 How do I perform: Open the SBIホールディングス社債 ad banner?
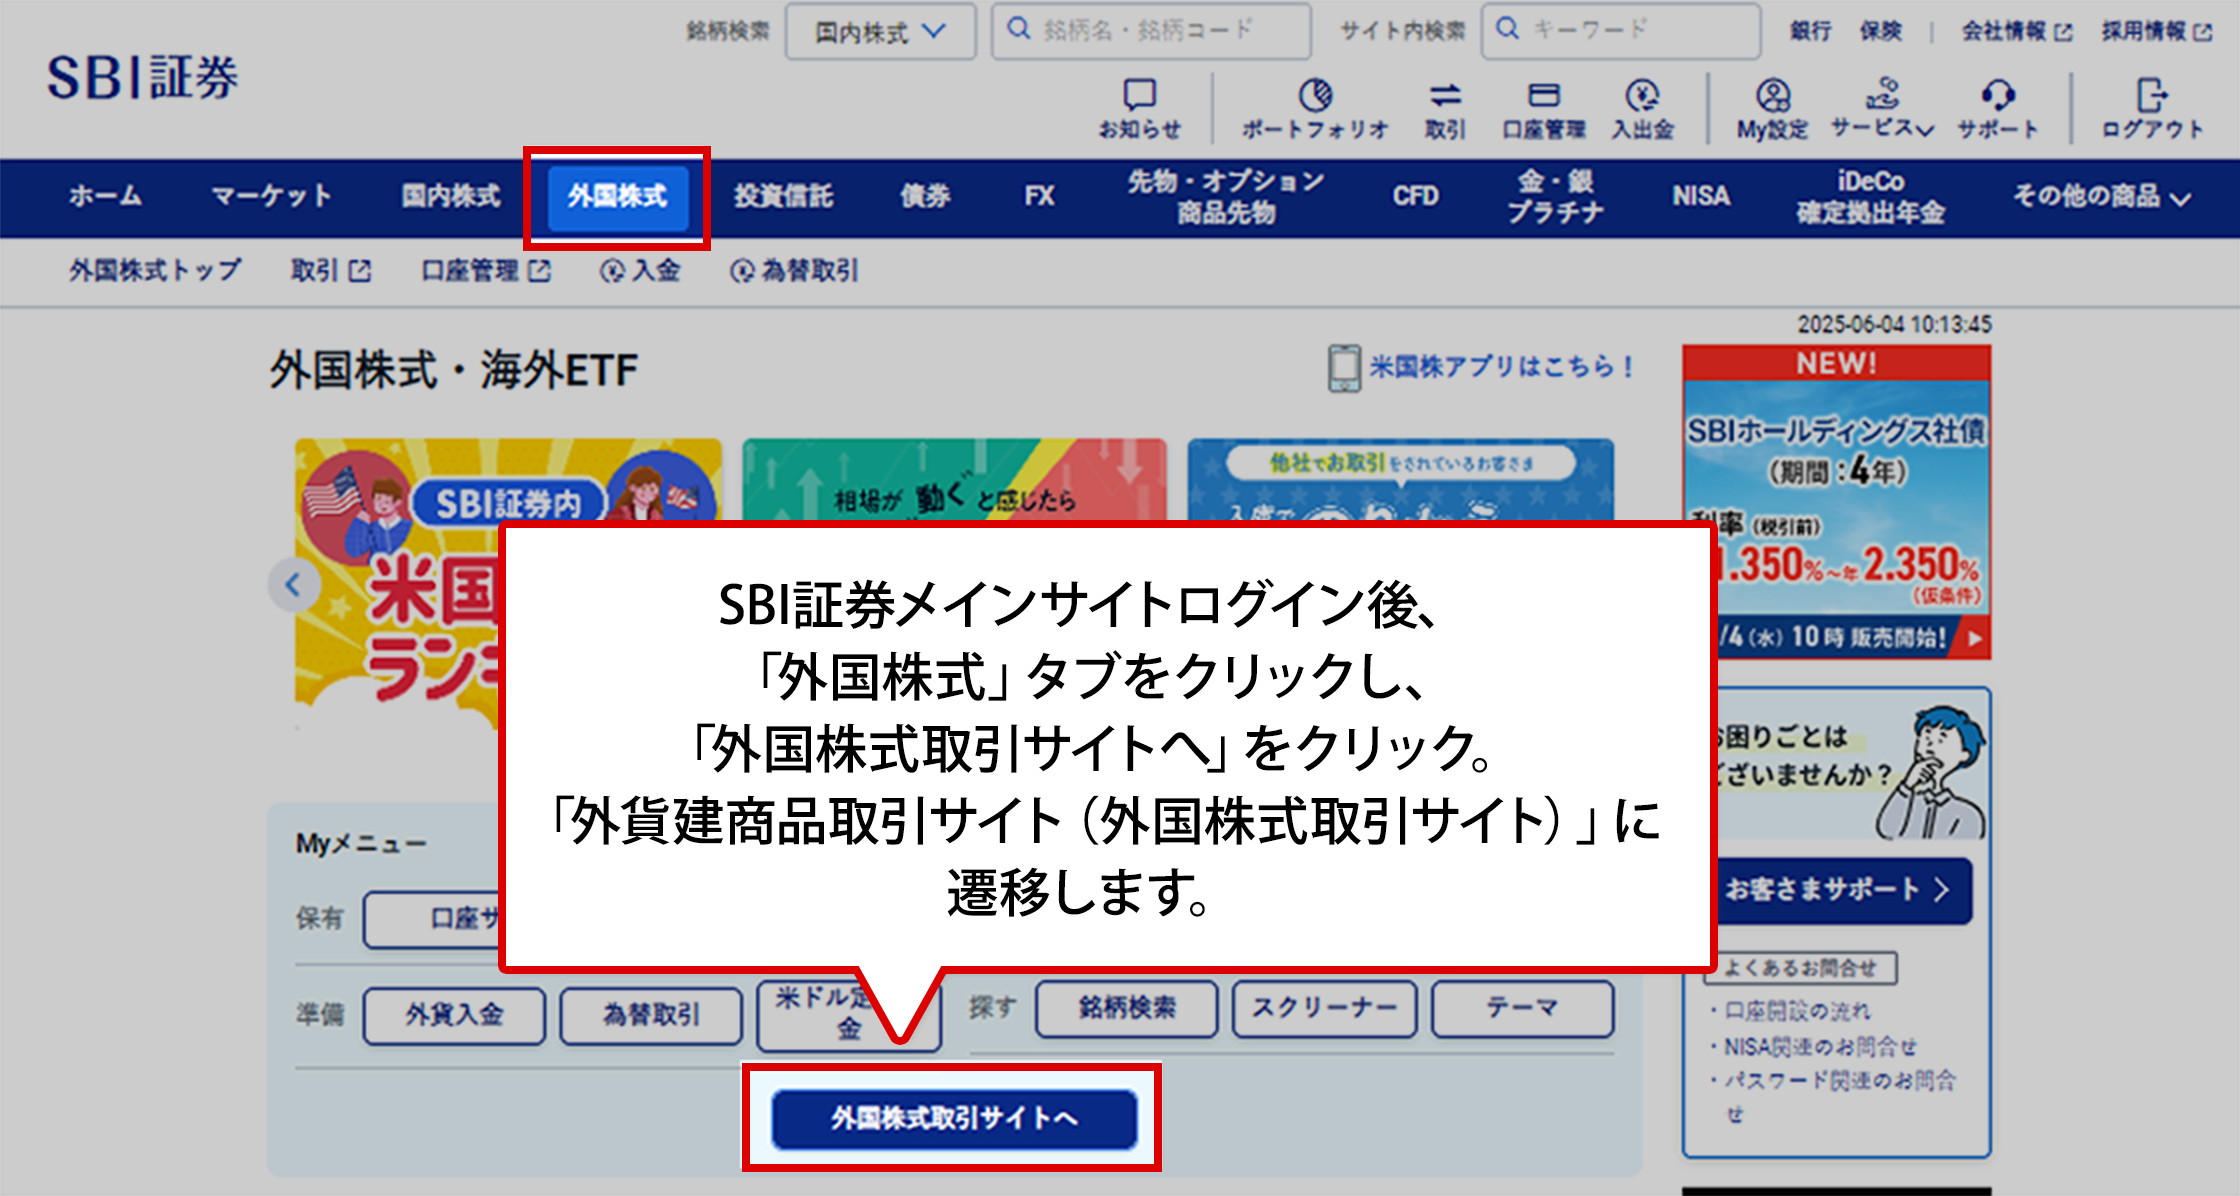[x=1836, y=502]
